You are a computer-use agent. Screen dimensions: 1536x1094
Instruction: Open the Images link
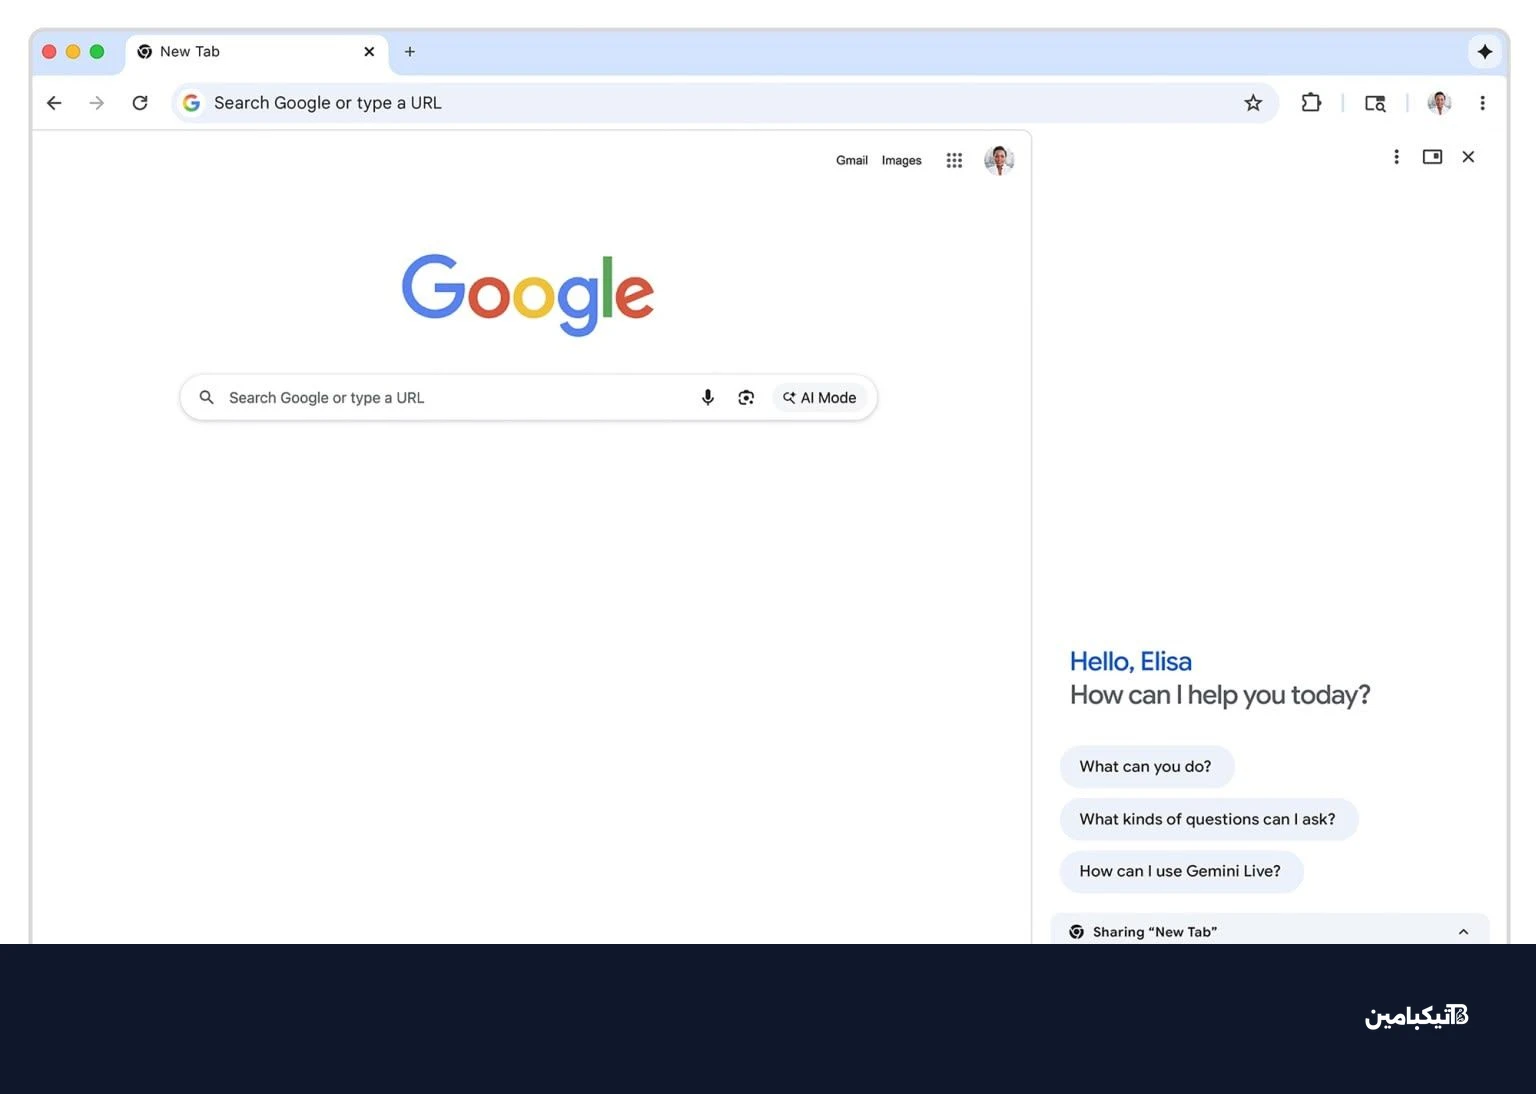[x=901, y=160]
